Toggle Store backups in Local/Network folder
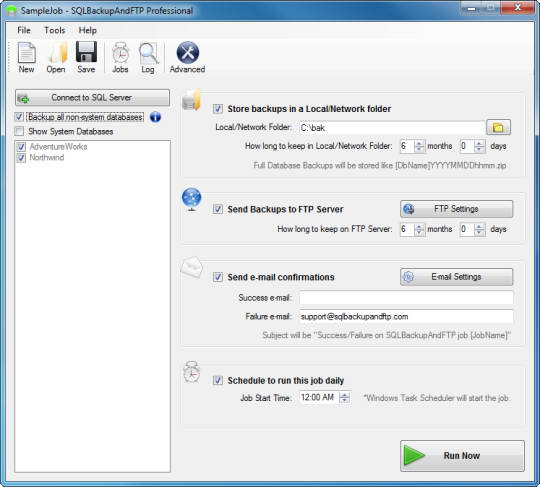This screenshot has width=540, height=487. pos(218,109)
